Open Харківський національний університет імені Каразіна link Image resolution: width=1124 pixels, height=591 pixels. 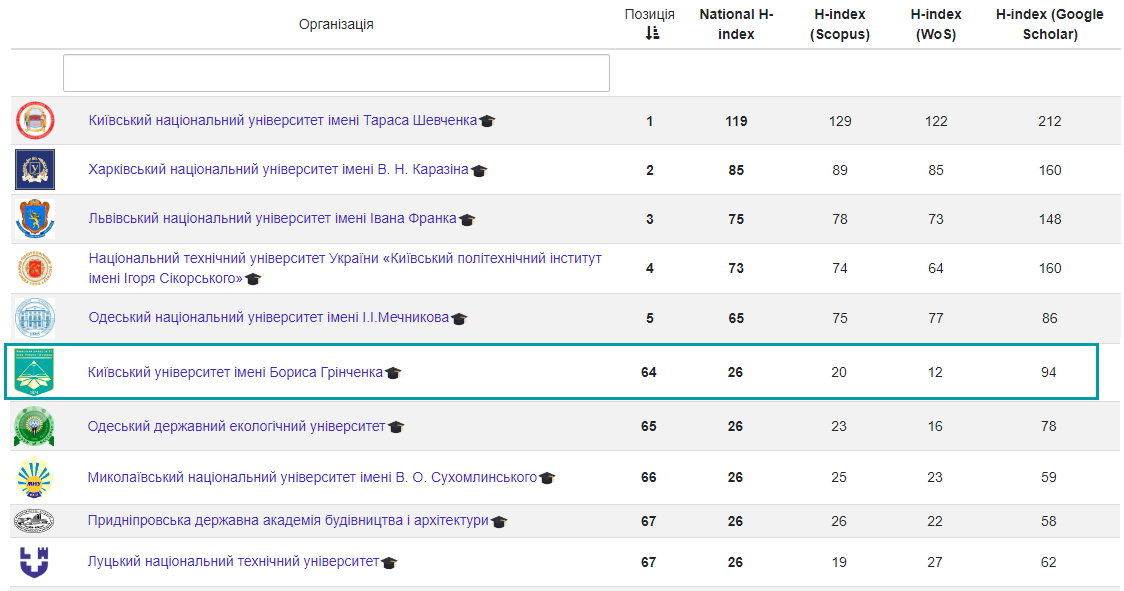[278, 170]
